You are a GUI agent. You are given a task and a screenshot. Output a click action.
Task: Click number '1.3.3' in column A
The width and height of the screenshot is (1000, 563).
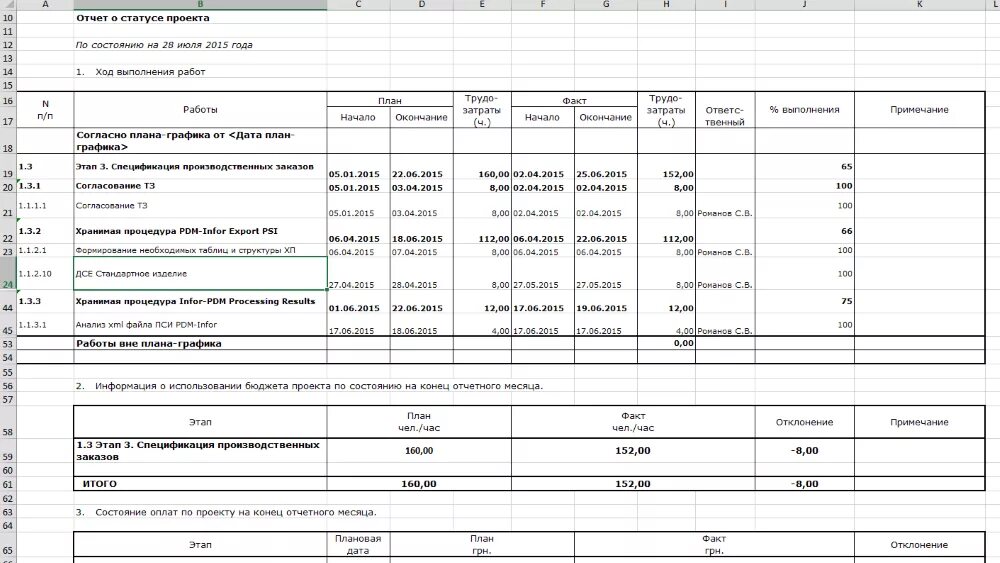click(29, 301)
